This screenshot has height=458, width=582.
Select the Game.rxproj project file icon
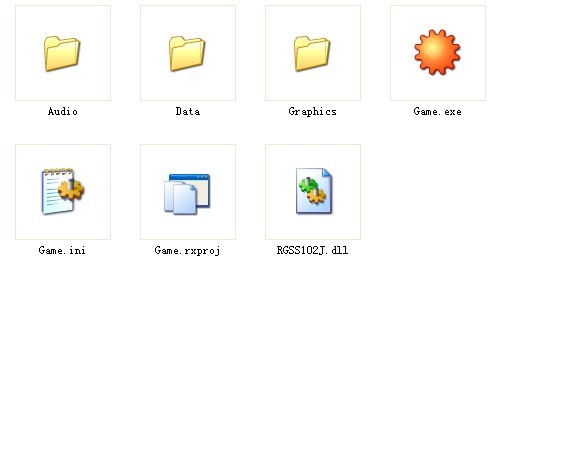[x=187, y=194]
